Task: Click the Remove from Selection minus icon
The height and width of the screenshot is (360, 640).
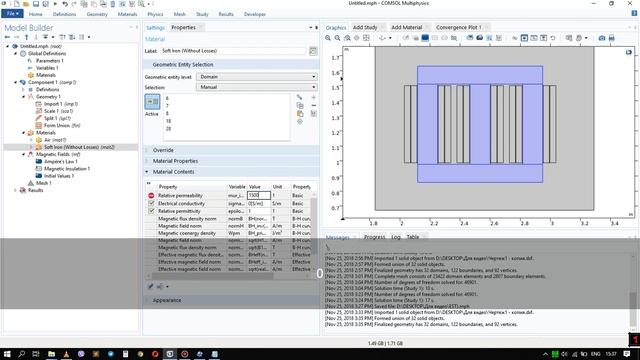Action: point(313,105)
